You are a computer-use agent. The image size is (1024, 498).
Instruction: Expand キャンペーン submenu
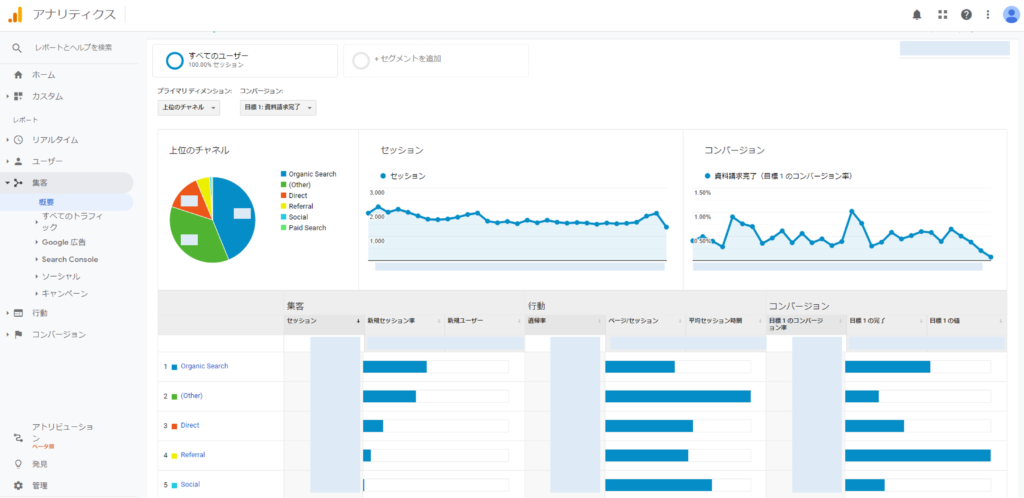pyautogui.click(x=37, y=294)
